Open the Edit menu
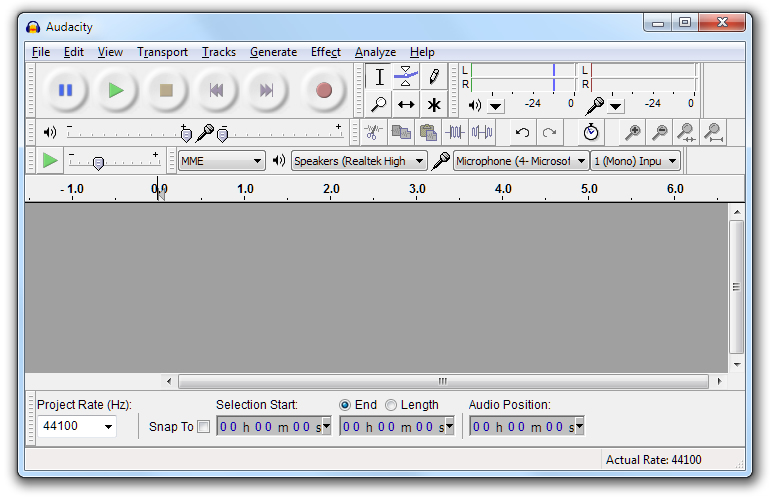This screenshot has height=504, width=780. [74, 52]
